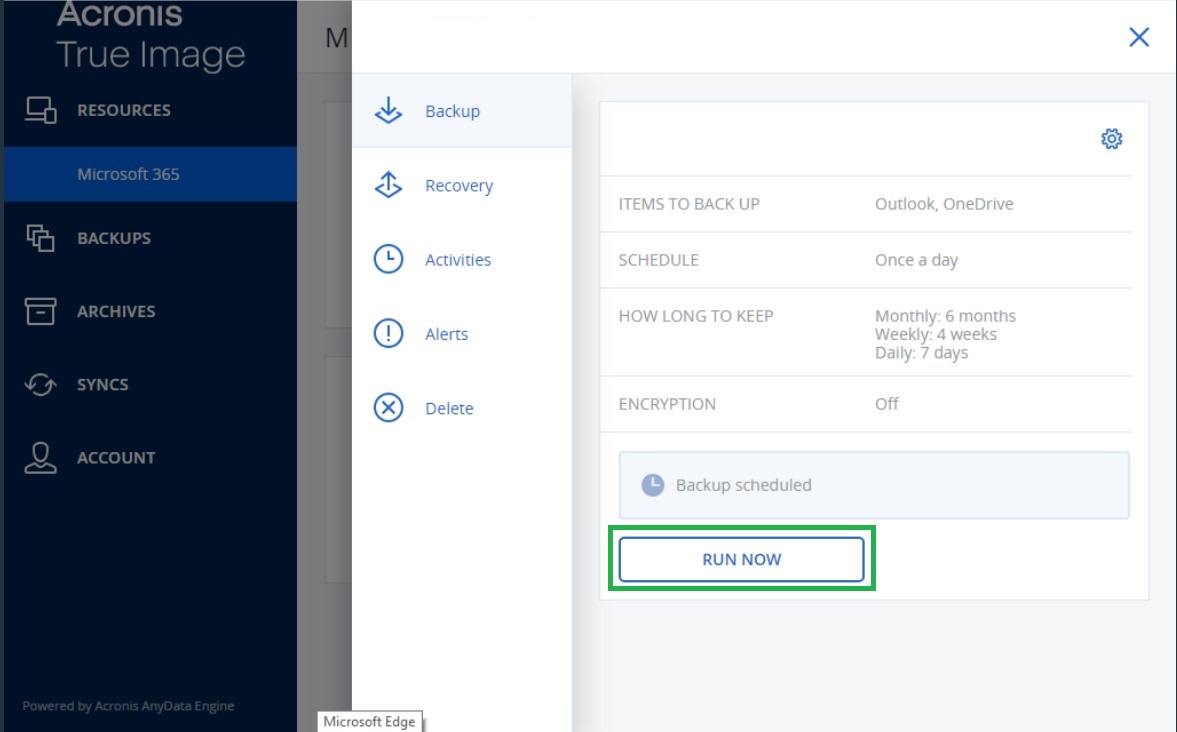This screenshot has height=732, width=1177.
Task: Open the Account person icon
Action: [x=40, y=457]
